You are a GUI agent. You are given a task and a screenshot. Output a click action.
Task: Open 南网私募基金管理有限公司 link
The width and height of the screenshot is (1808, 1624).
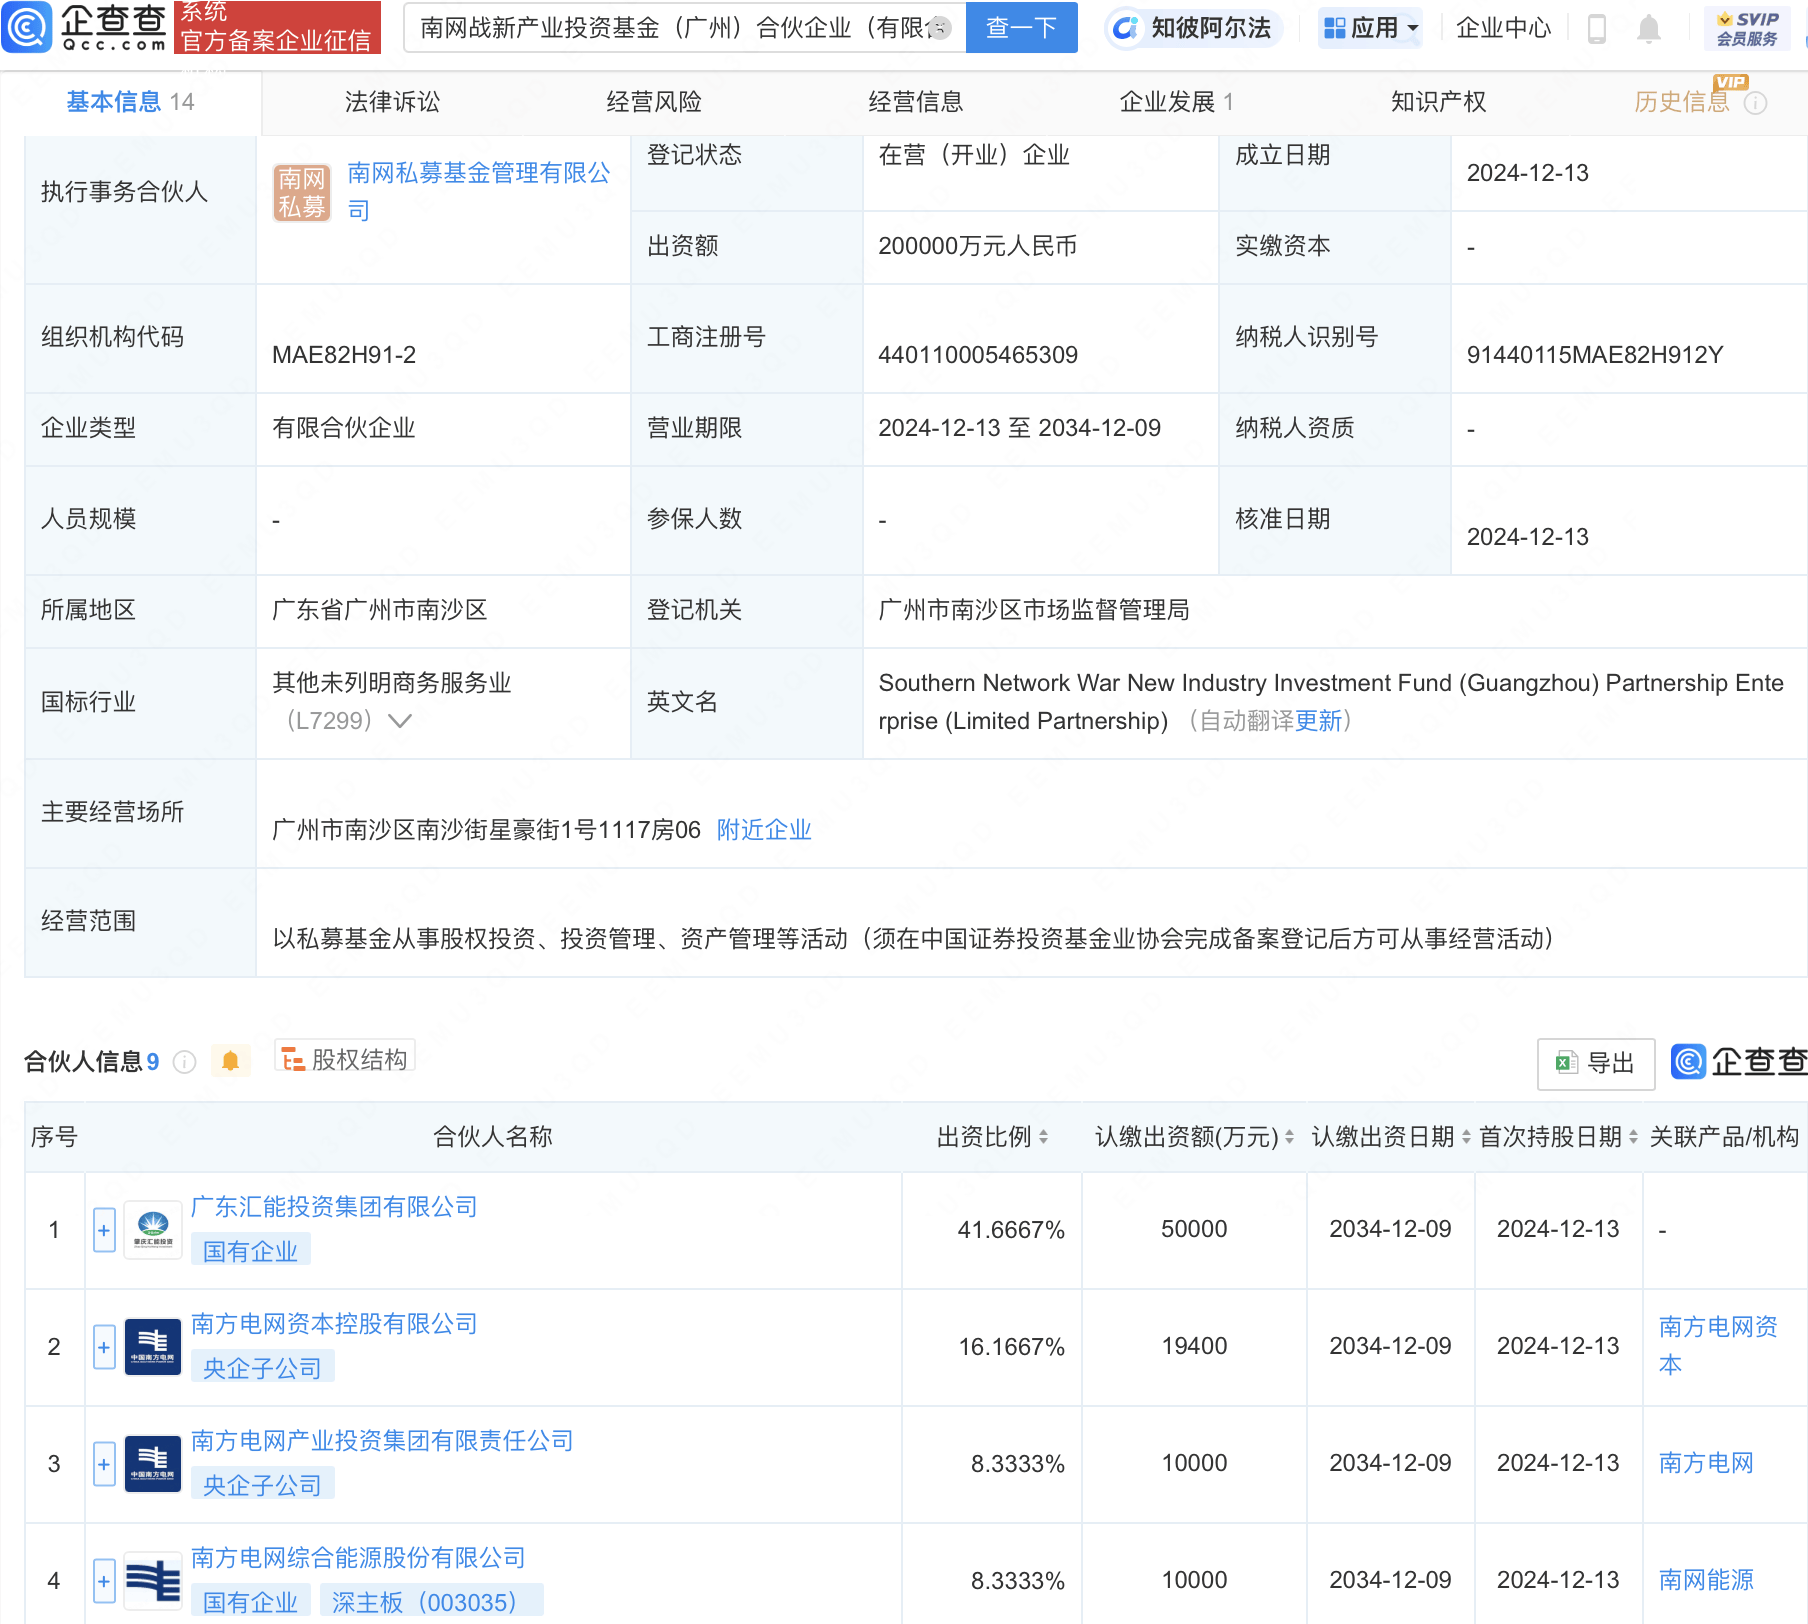(479, 191)
